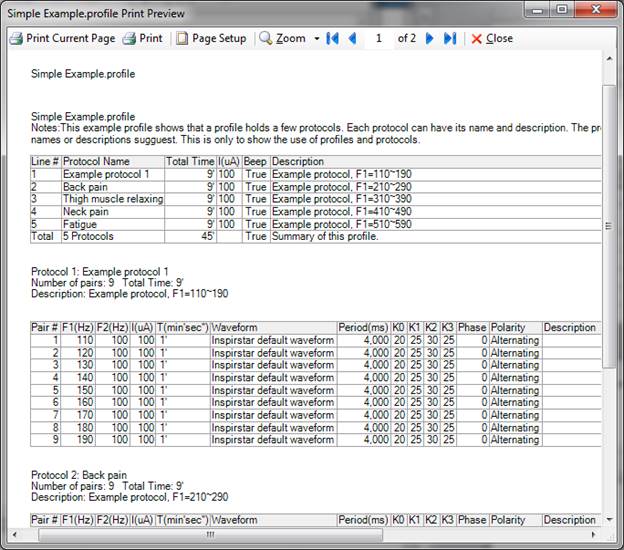624x550 pixels.
Task: Click the page number input field
Action: tap(379, 38)
